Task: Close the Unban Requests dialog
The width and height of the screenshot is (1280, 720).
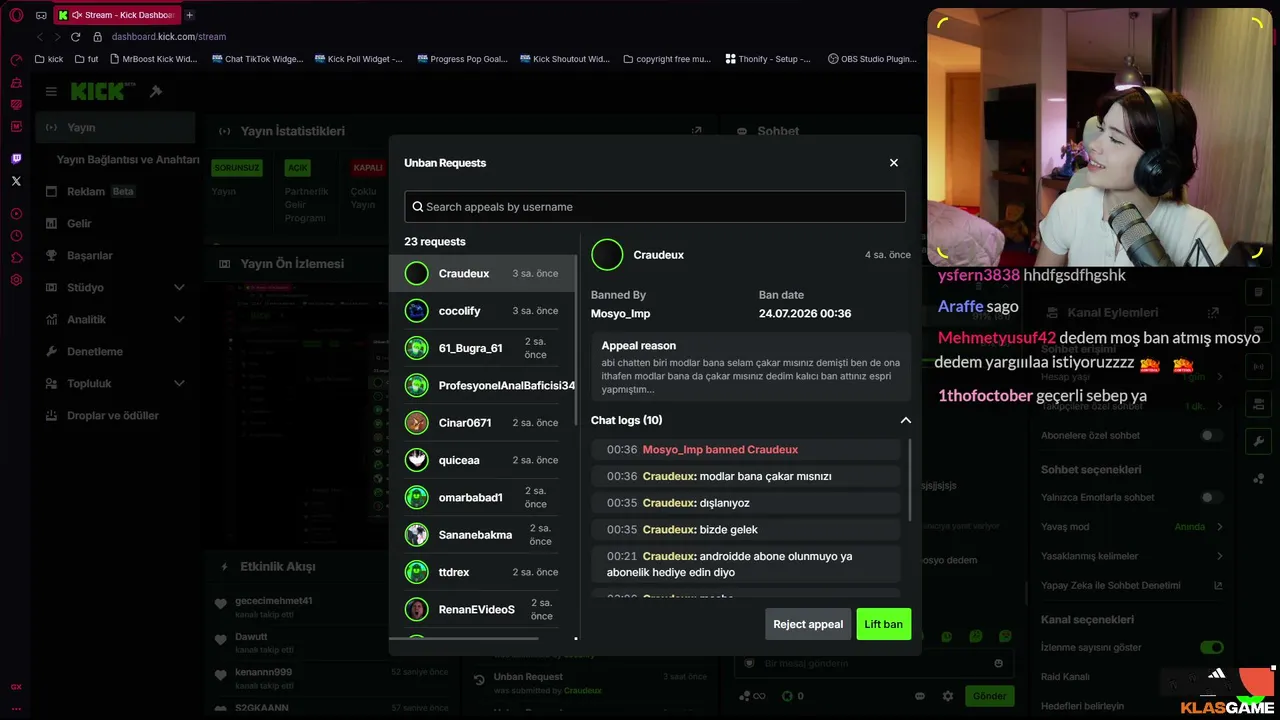Action: point(894,163)
